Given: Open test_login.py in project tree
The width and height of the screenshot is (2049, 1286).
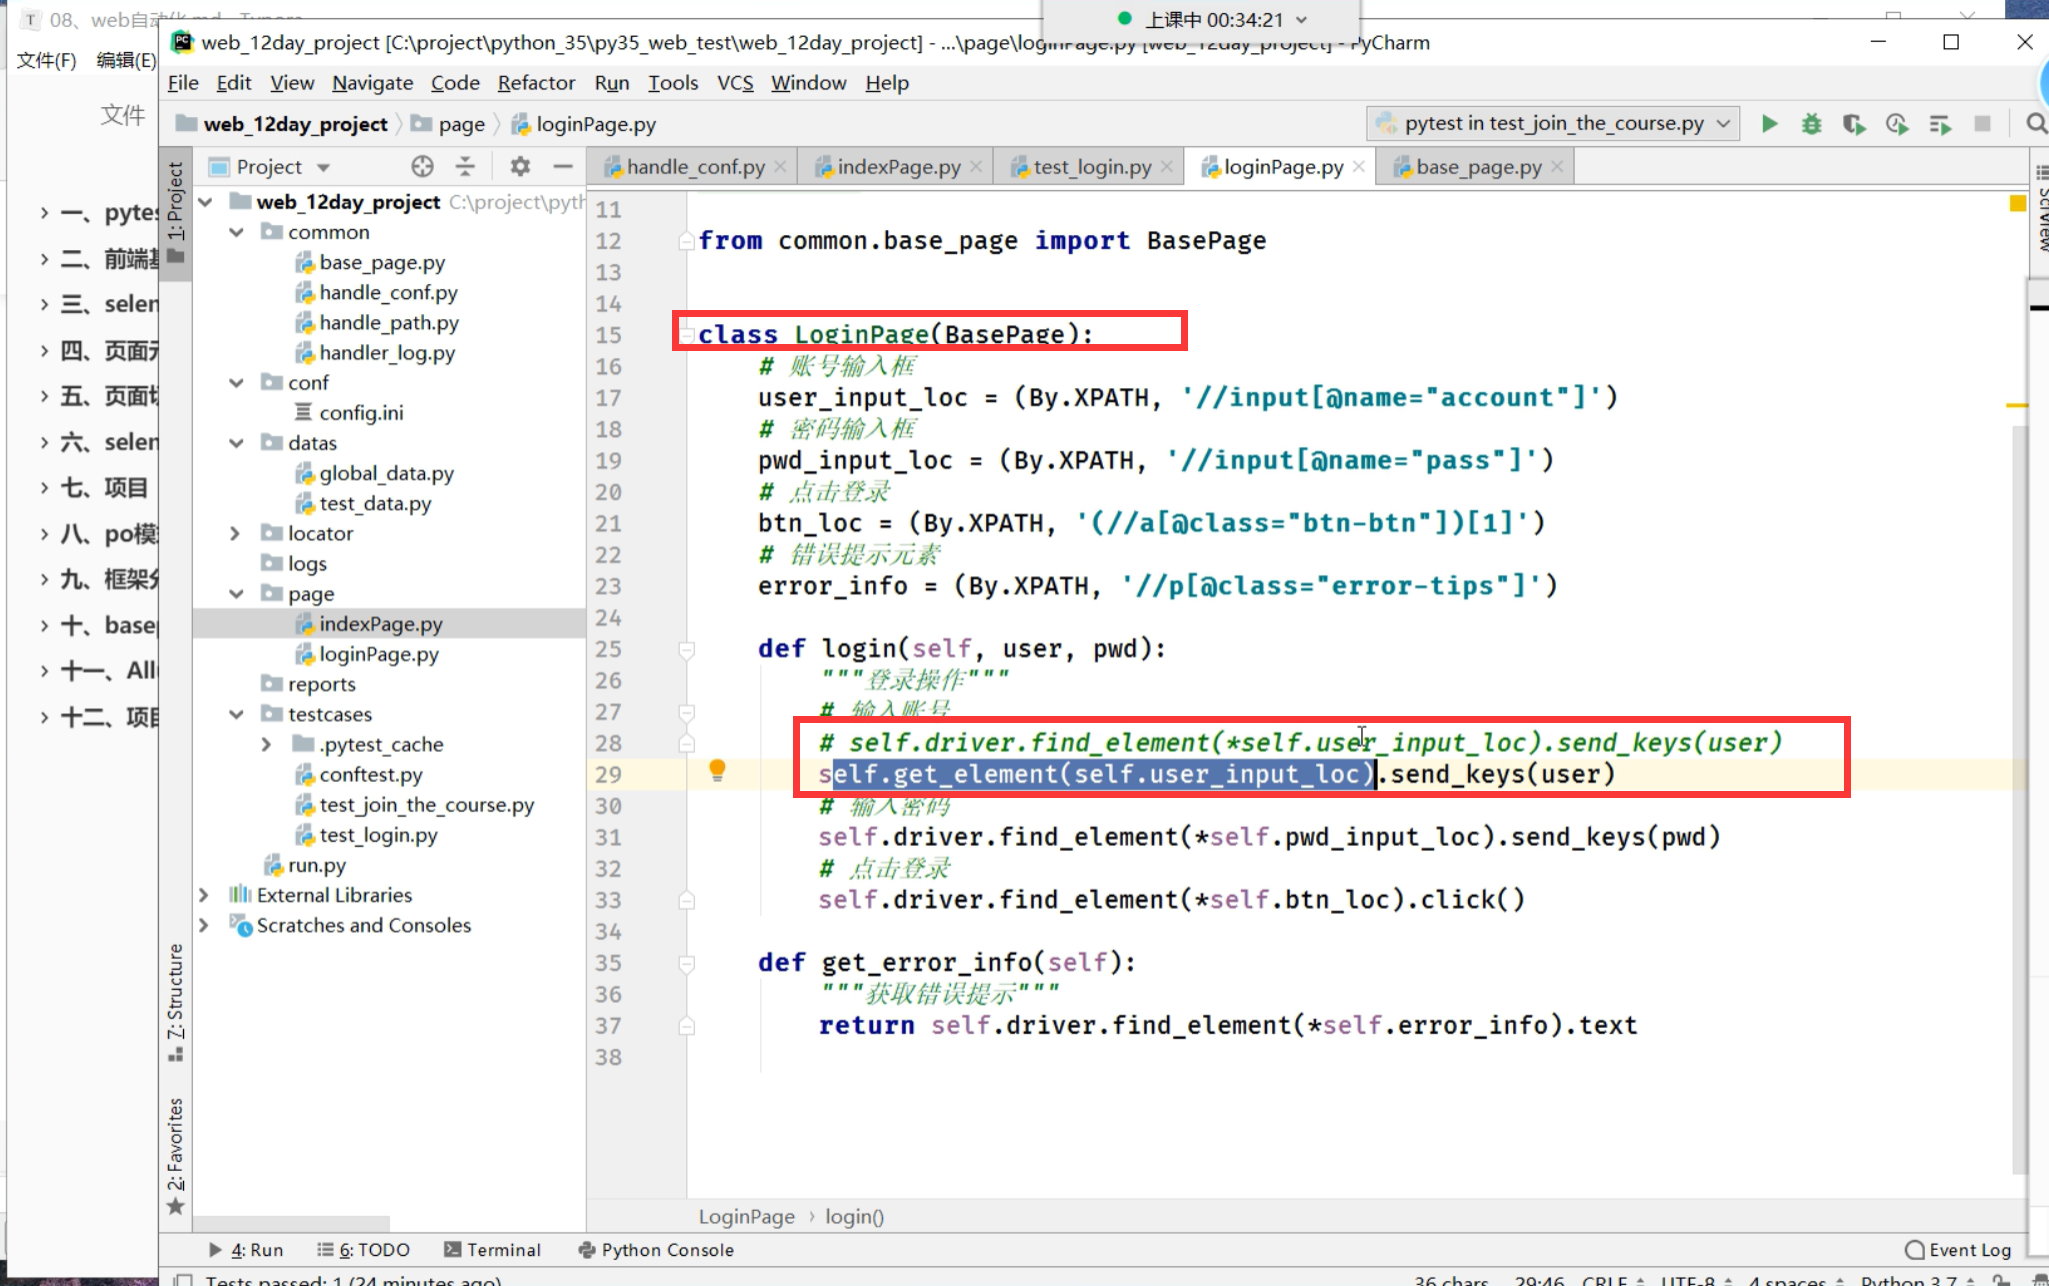Looking at the screenshot, I should click(378, 835).
